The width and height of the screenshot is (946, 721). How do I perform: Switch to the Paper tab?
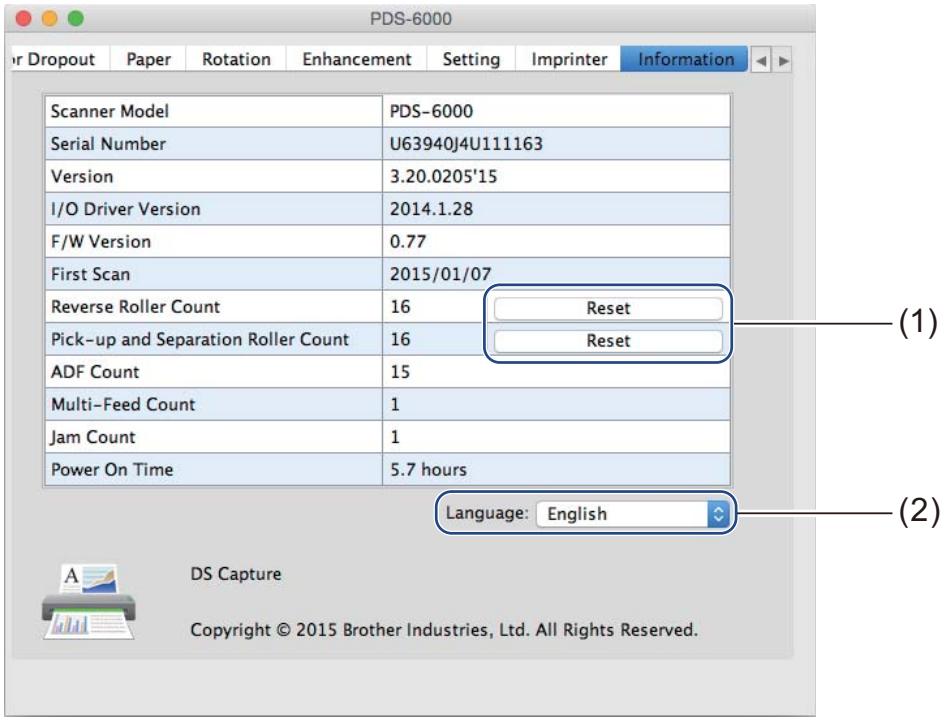point(148,59)
